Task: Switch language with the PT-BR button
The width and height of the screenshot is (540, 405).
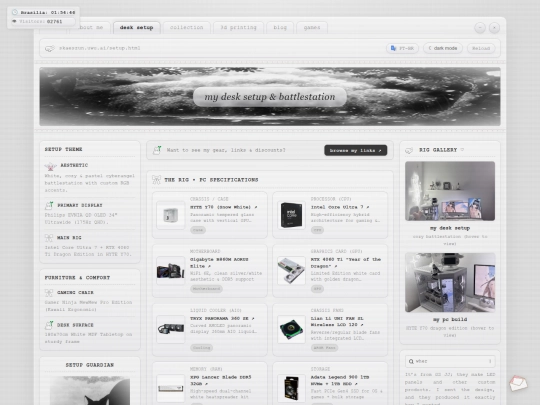Action: [x=402, y=48]
